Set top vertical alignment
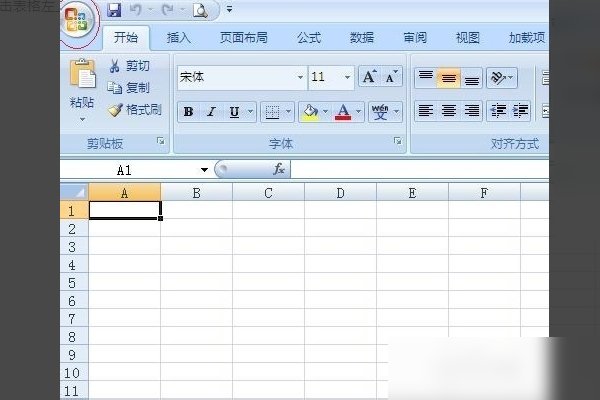 click(x=426, y=78)
